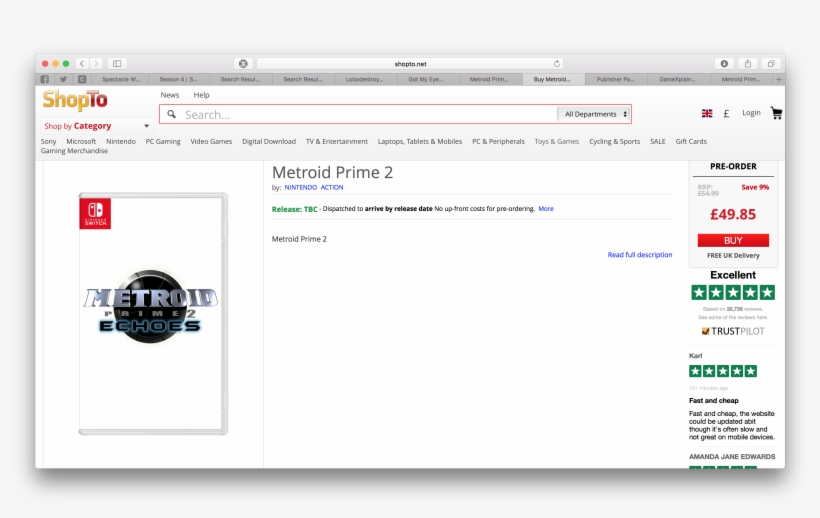The width and height of the screenshot is (820, 518).
Task: Expand the Shop by Category menu
Action: pyautogui.click(x=96, y=126)
